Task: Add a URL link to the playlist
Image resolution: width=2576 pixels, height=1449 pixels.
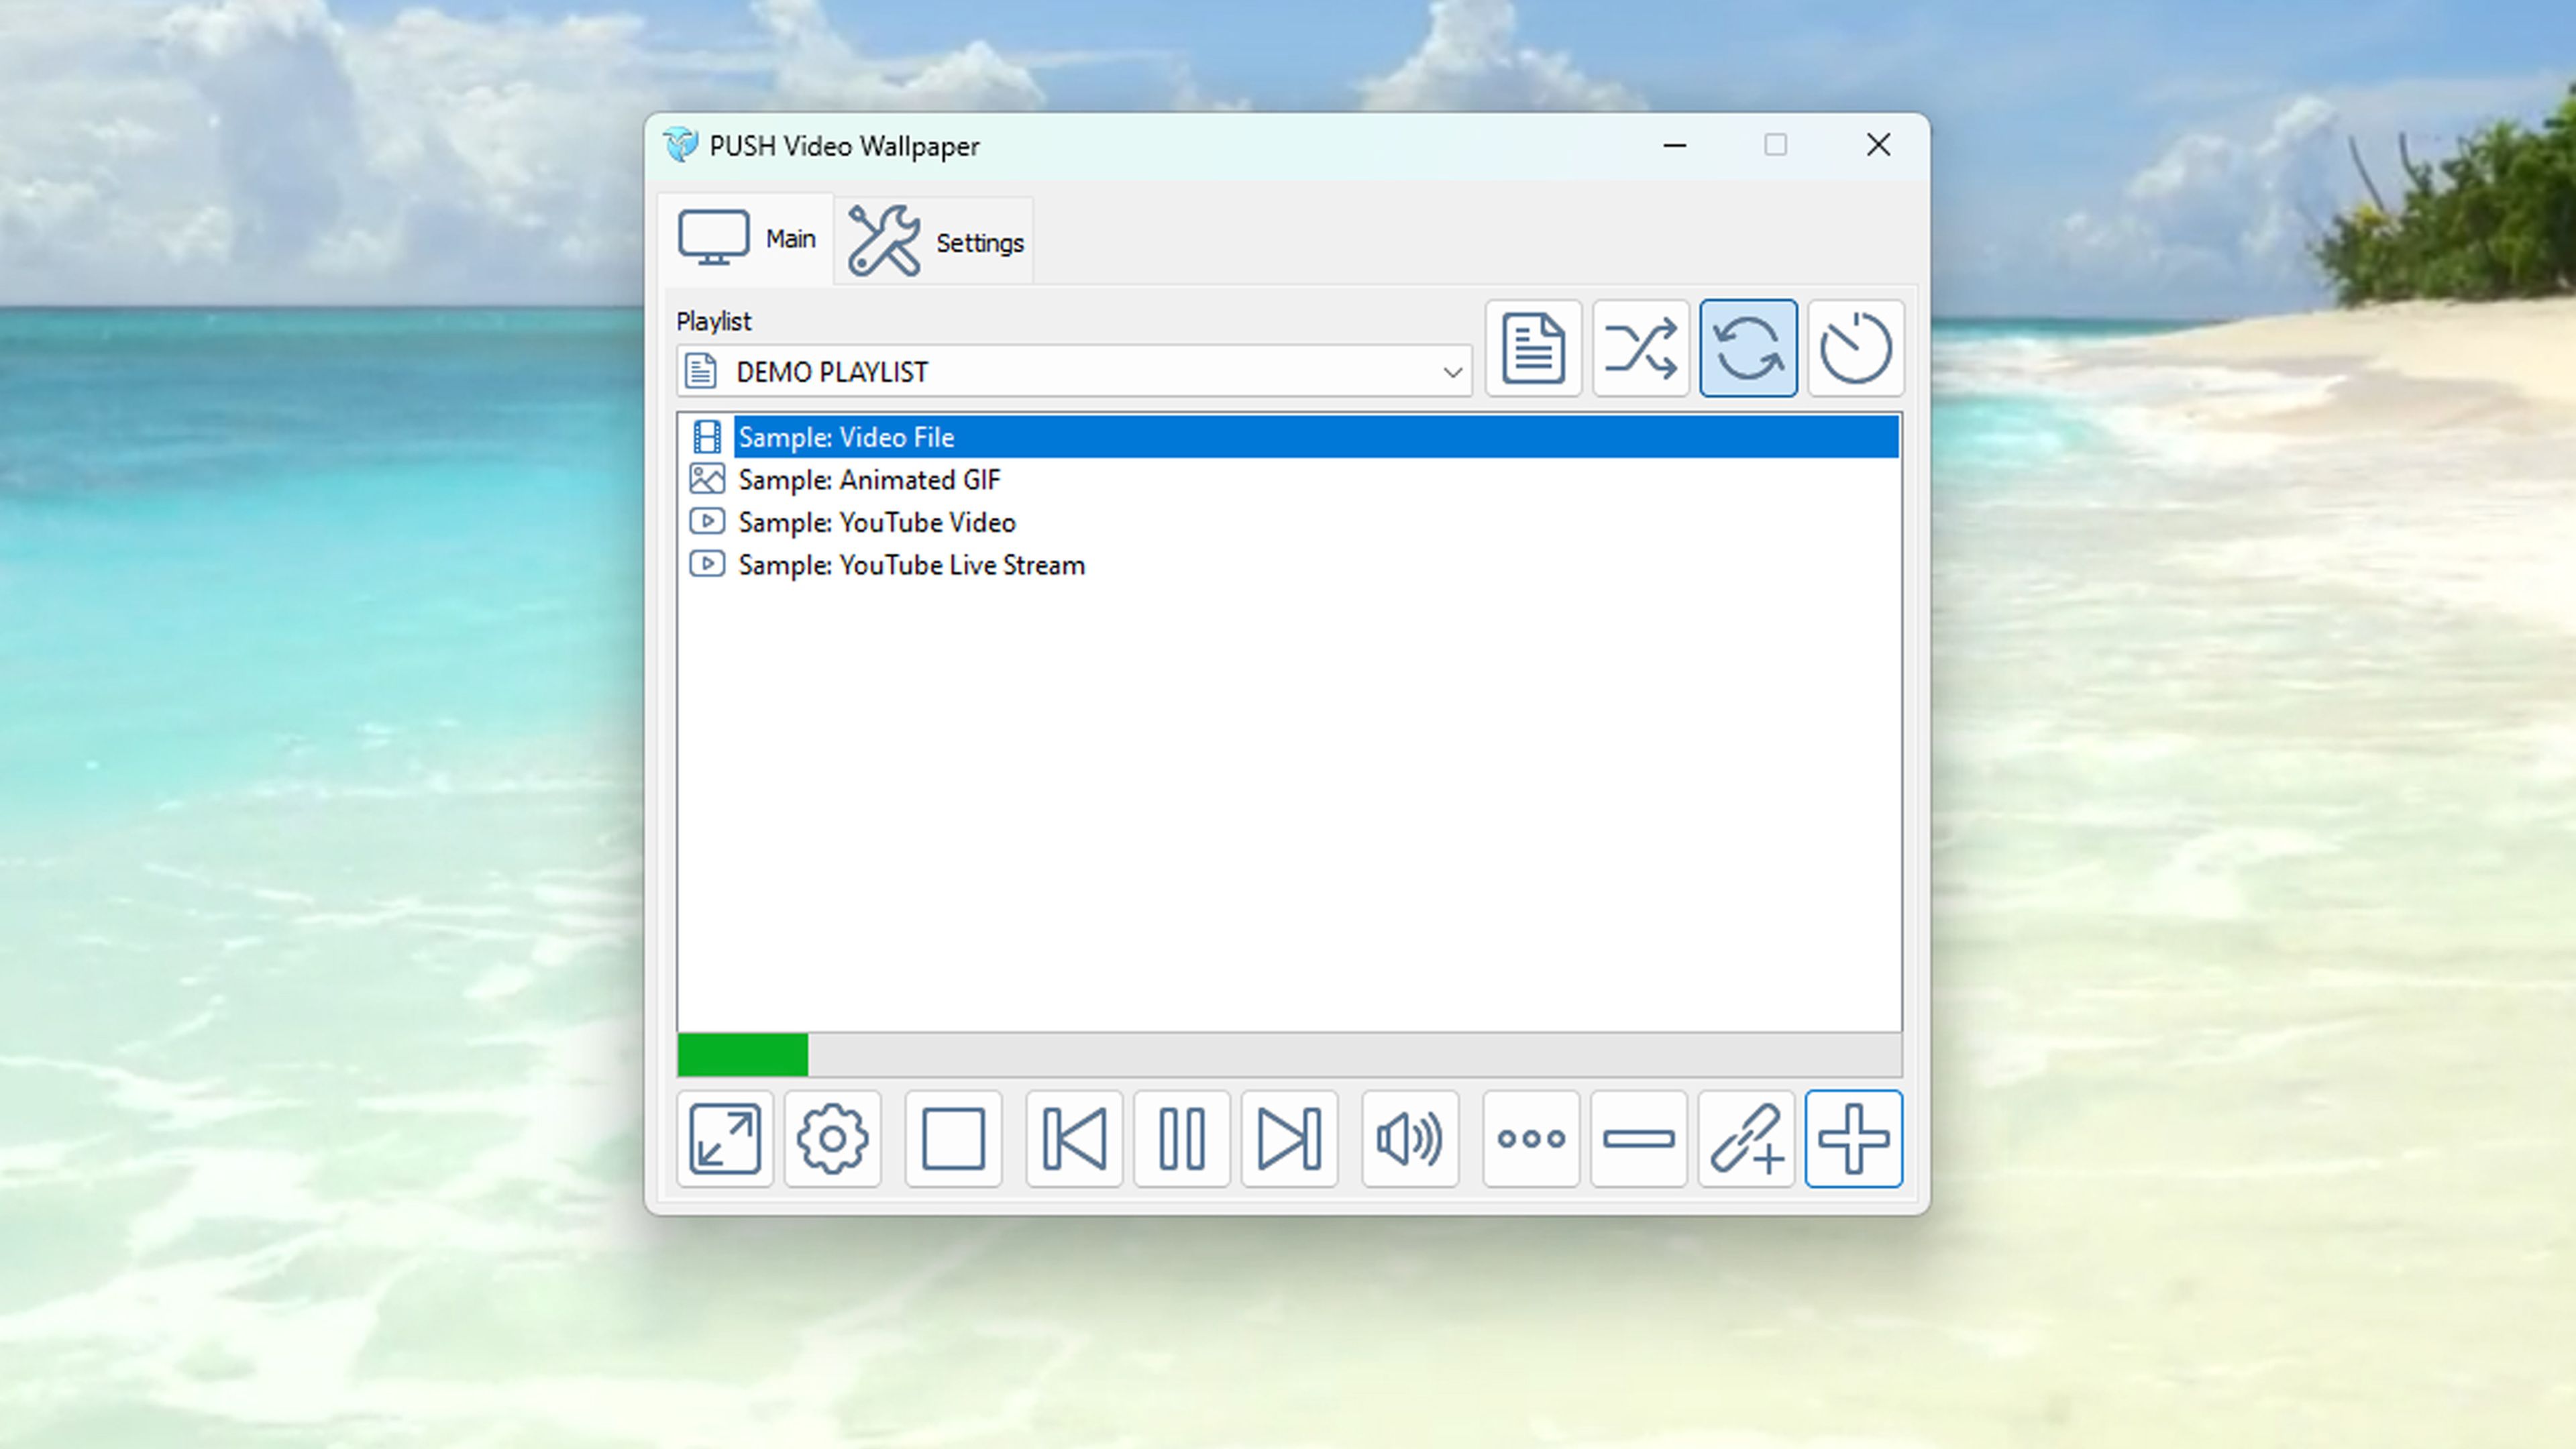Action: [1746, 1138]
